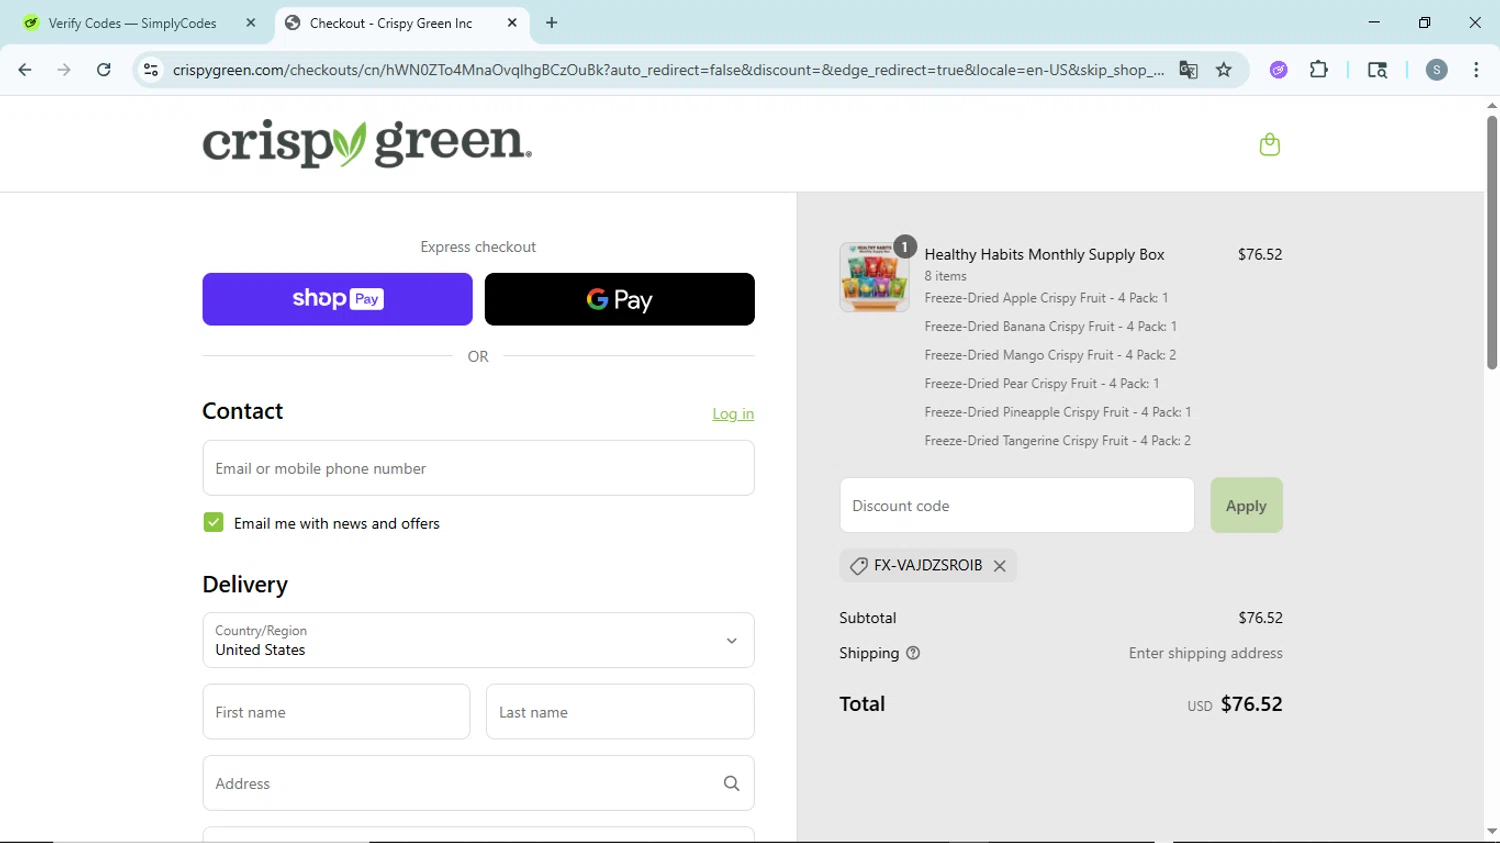Open the shipping help question icon

(x=912, y=653)
